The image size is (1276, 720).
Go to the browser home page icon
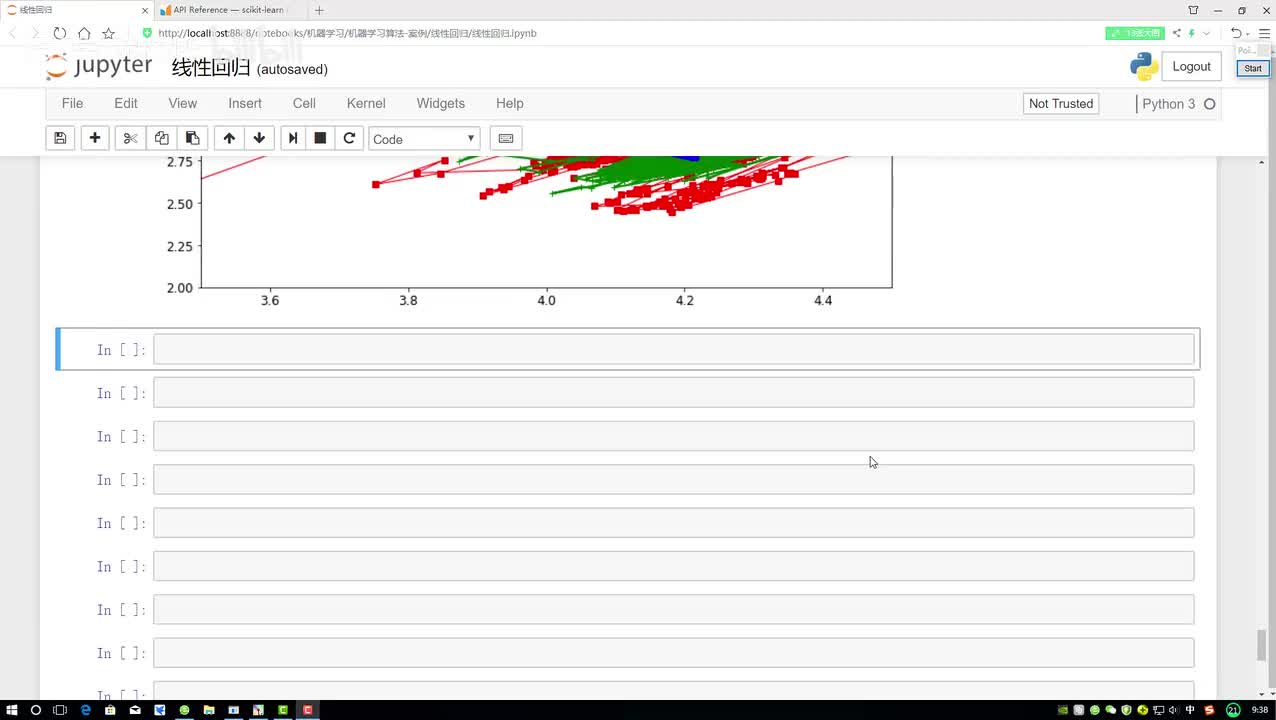coord(84,33)
